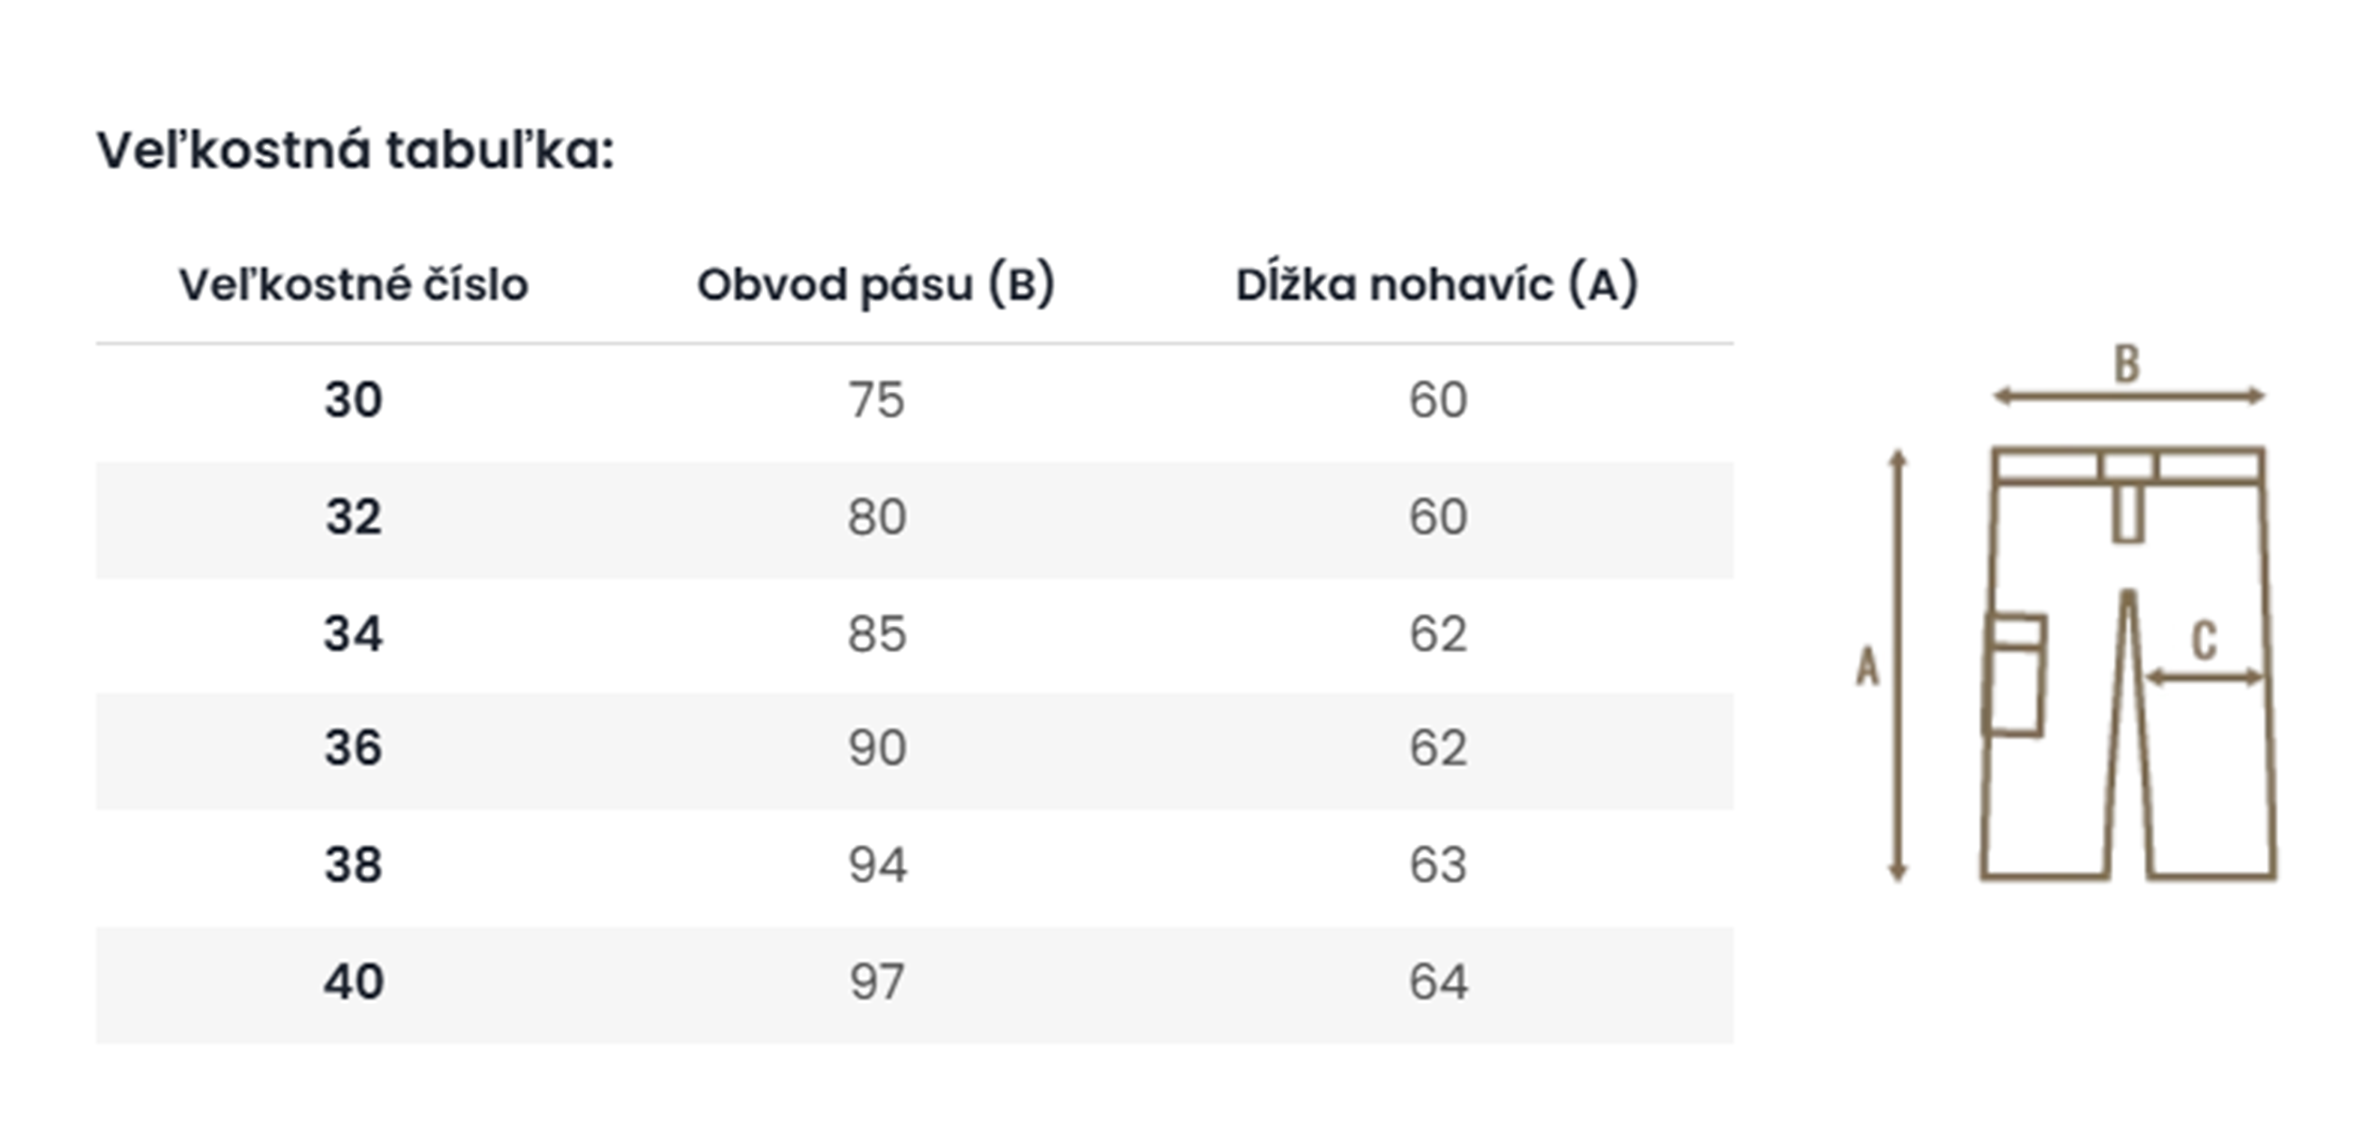Viewport: 2370px width, 1131px height.
Task: Select size 36 row label
Action: click(353, 748)
